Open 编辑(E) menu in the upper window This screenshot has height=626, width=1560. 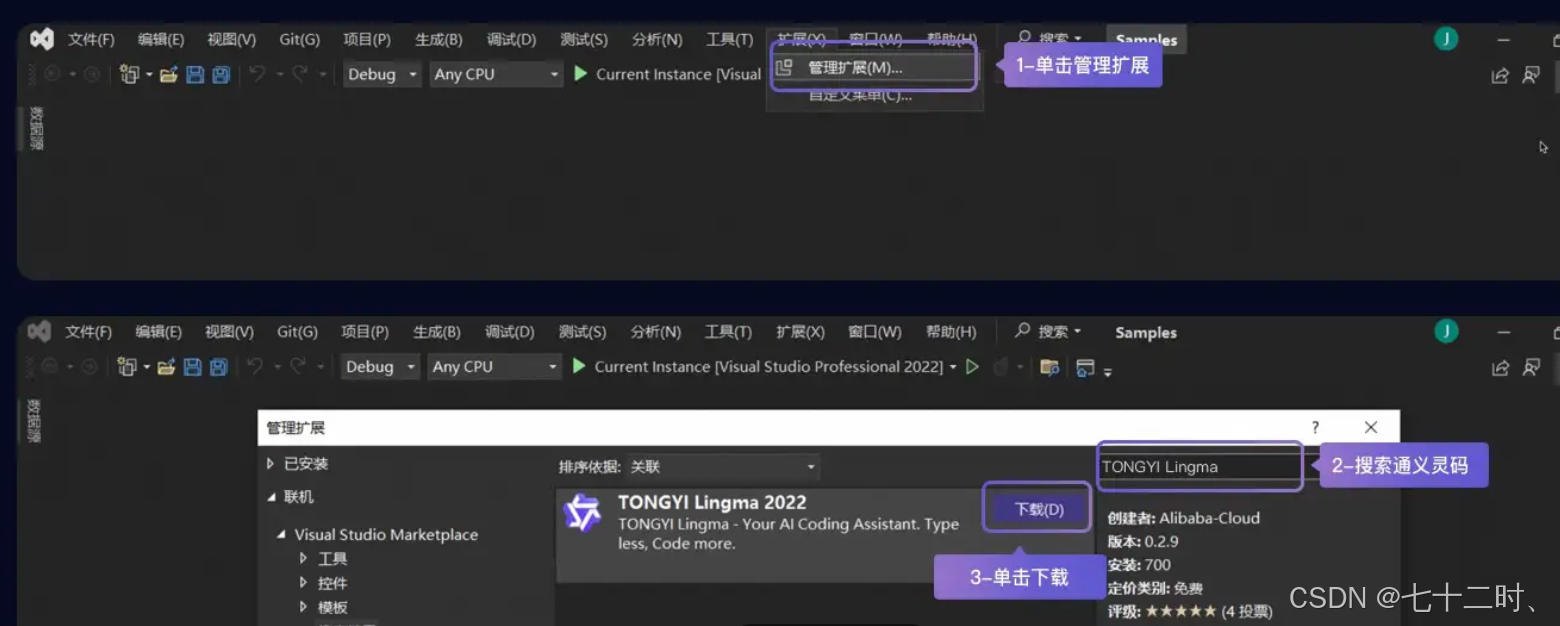161,39
